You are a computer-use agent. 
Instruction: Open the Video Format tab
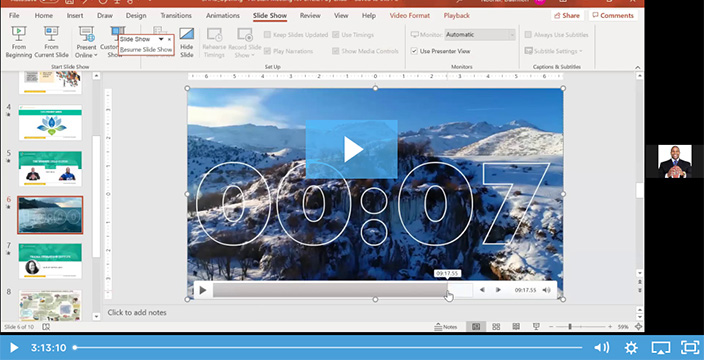(409, 15)
